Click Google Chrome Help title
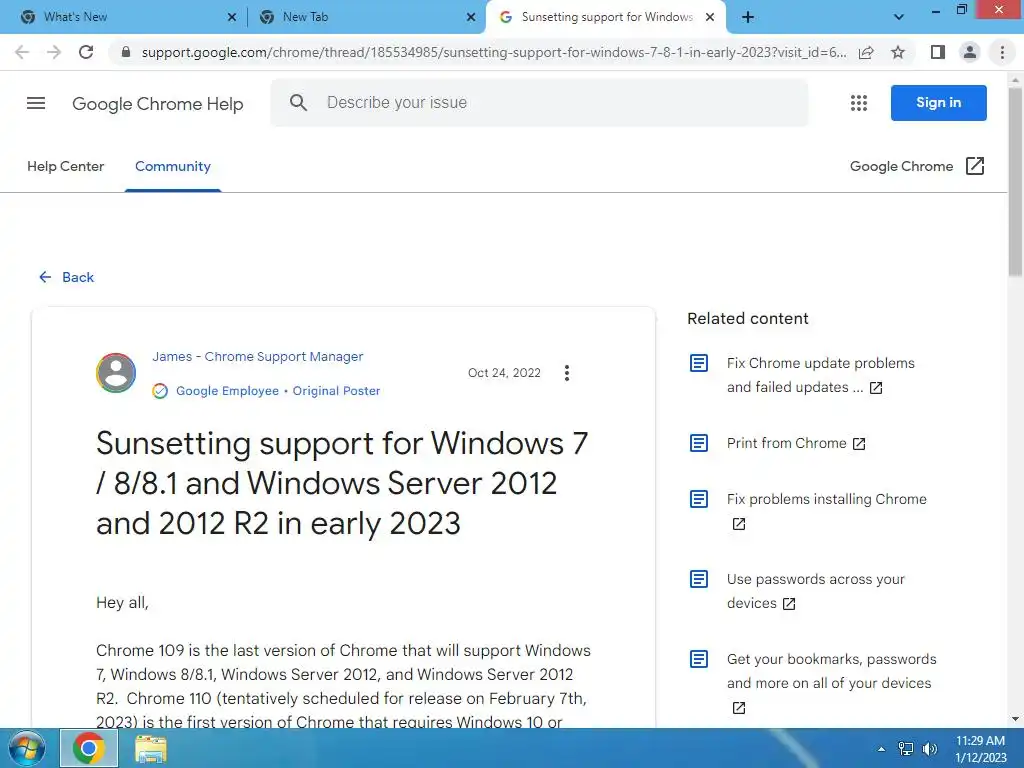 [157, 104]
